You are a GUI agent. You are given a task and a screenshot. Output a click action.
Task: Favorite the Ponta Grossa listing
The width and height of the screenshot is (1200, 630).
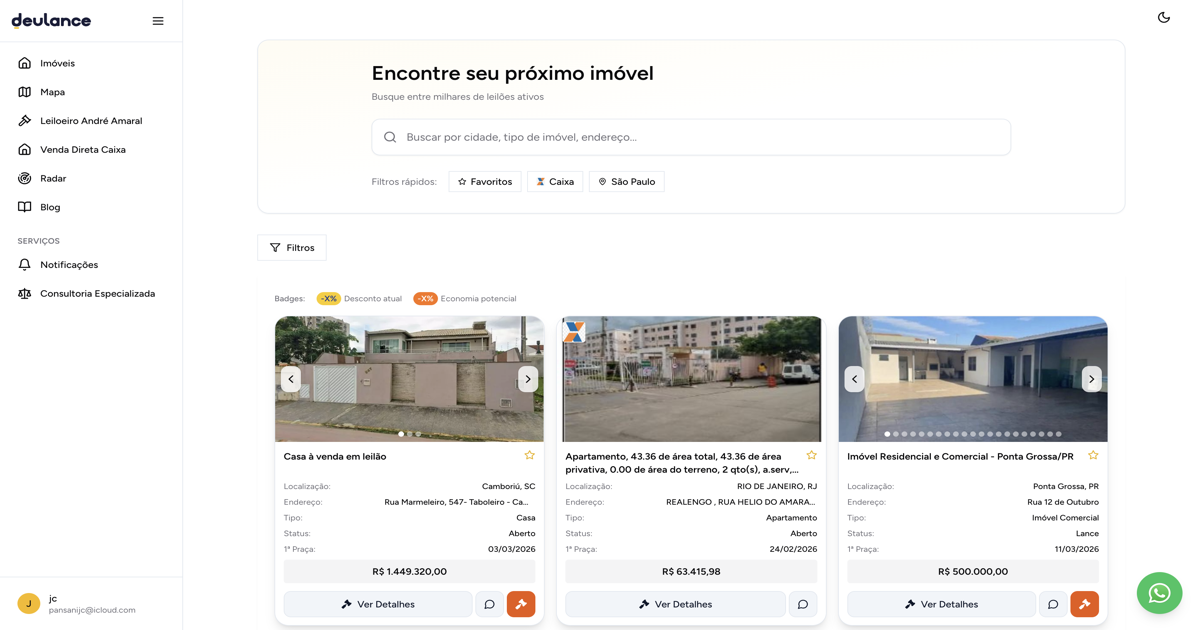[x=1093, y=455]
